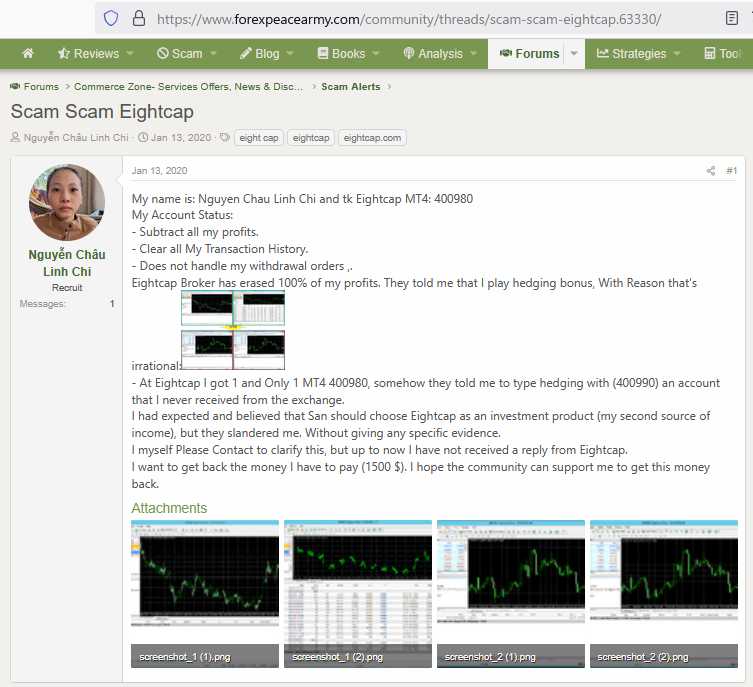Expand the Analysis dropdown arrow
The image size is (753, 687).
point(474,53)
